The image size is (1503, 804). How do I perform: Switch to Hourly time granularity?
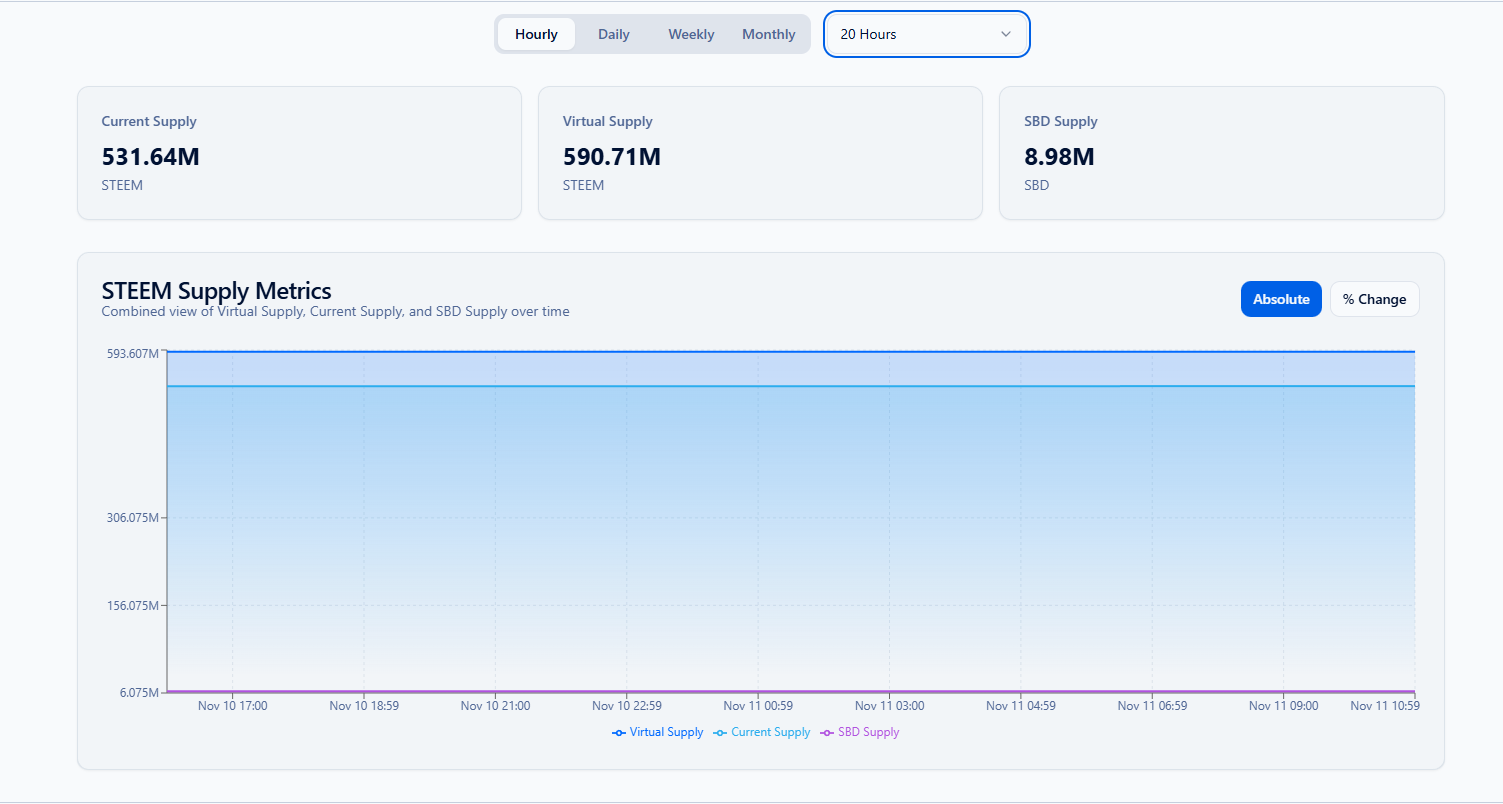[536, 34]
